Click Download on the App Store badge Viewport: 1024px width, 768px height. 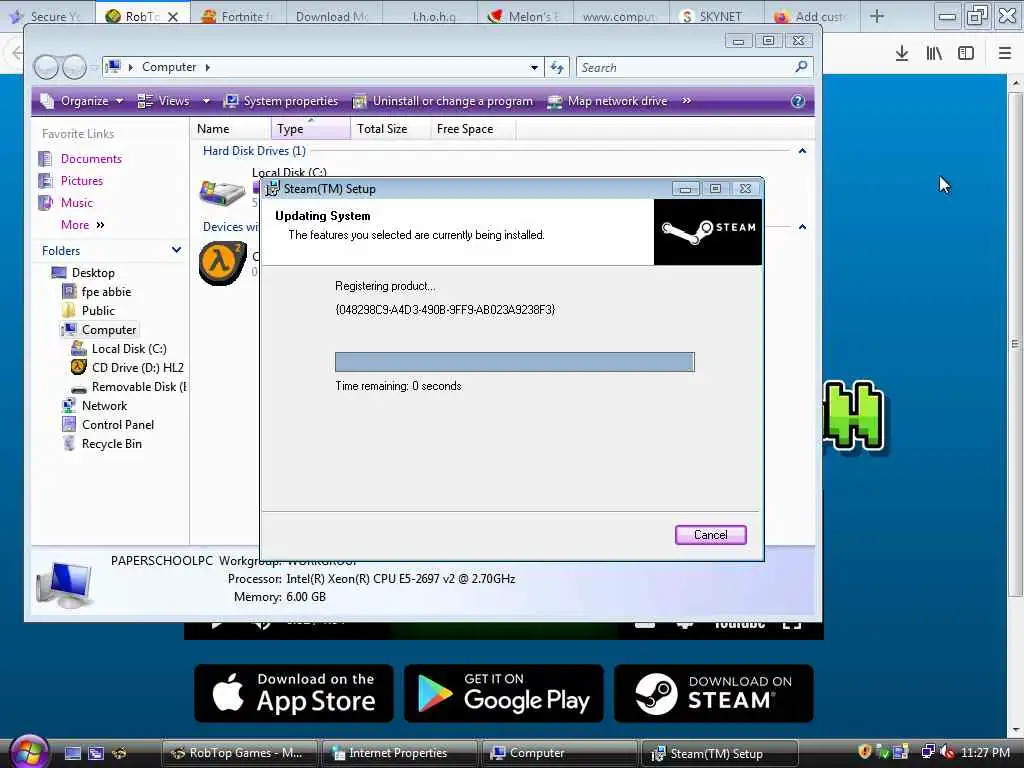click(294, 694)
